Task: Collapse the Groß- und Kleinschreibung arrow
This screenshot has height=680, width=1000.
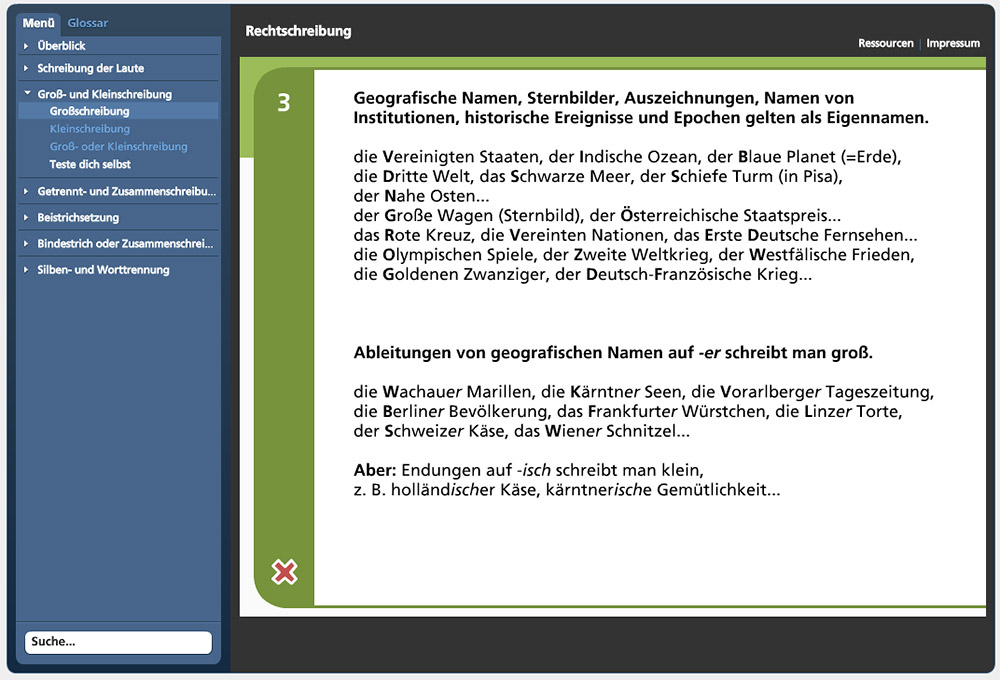Action: click(27, 93)
